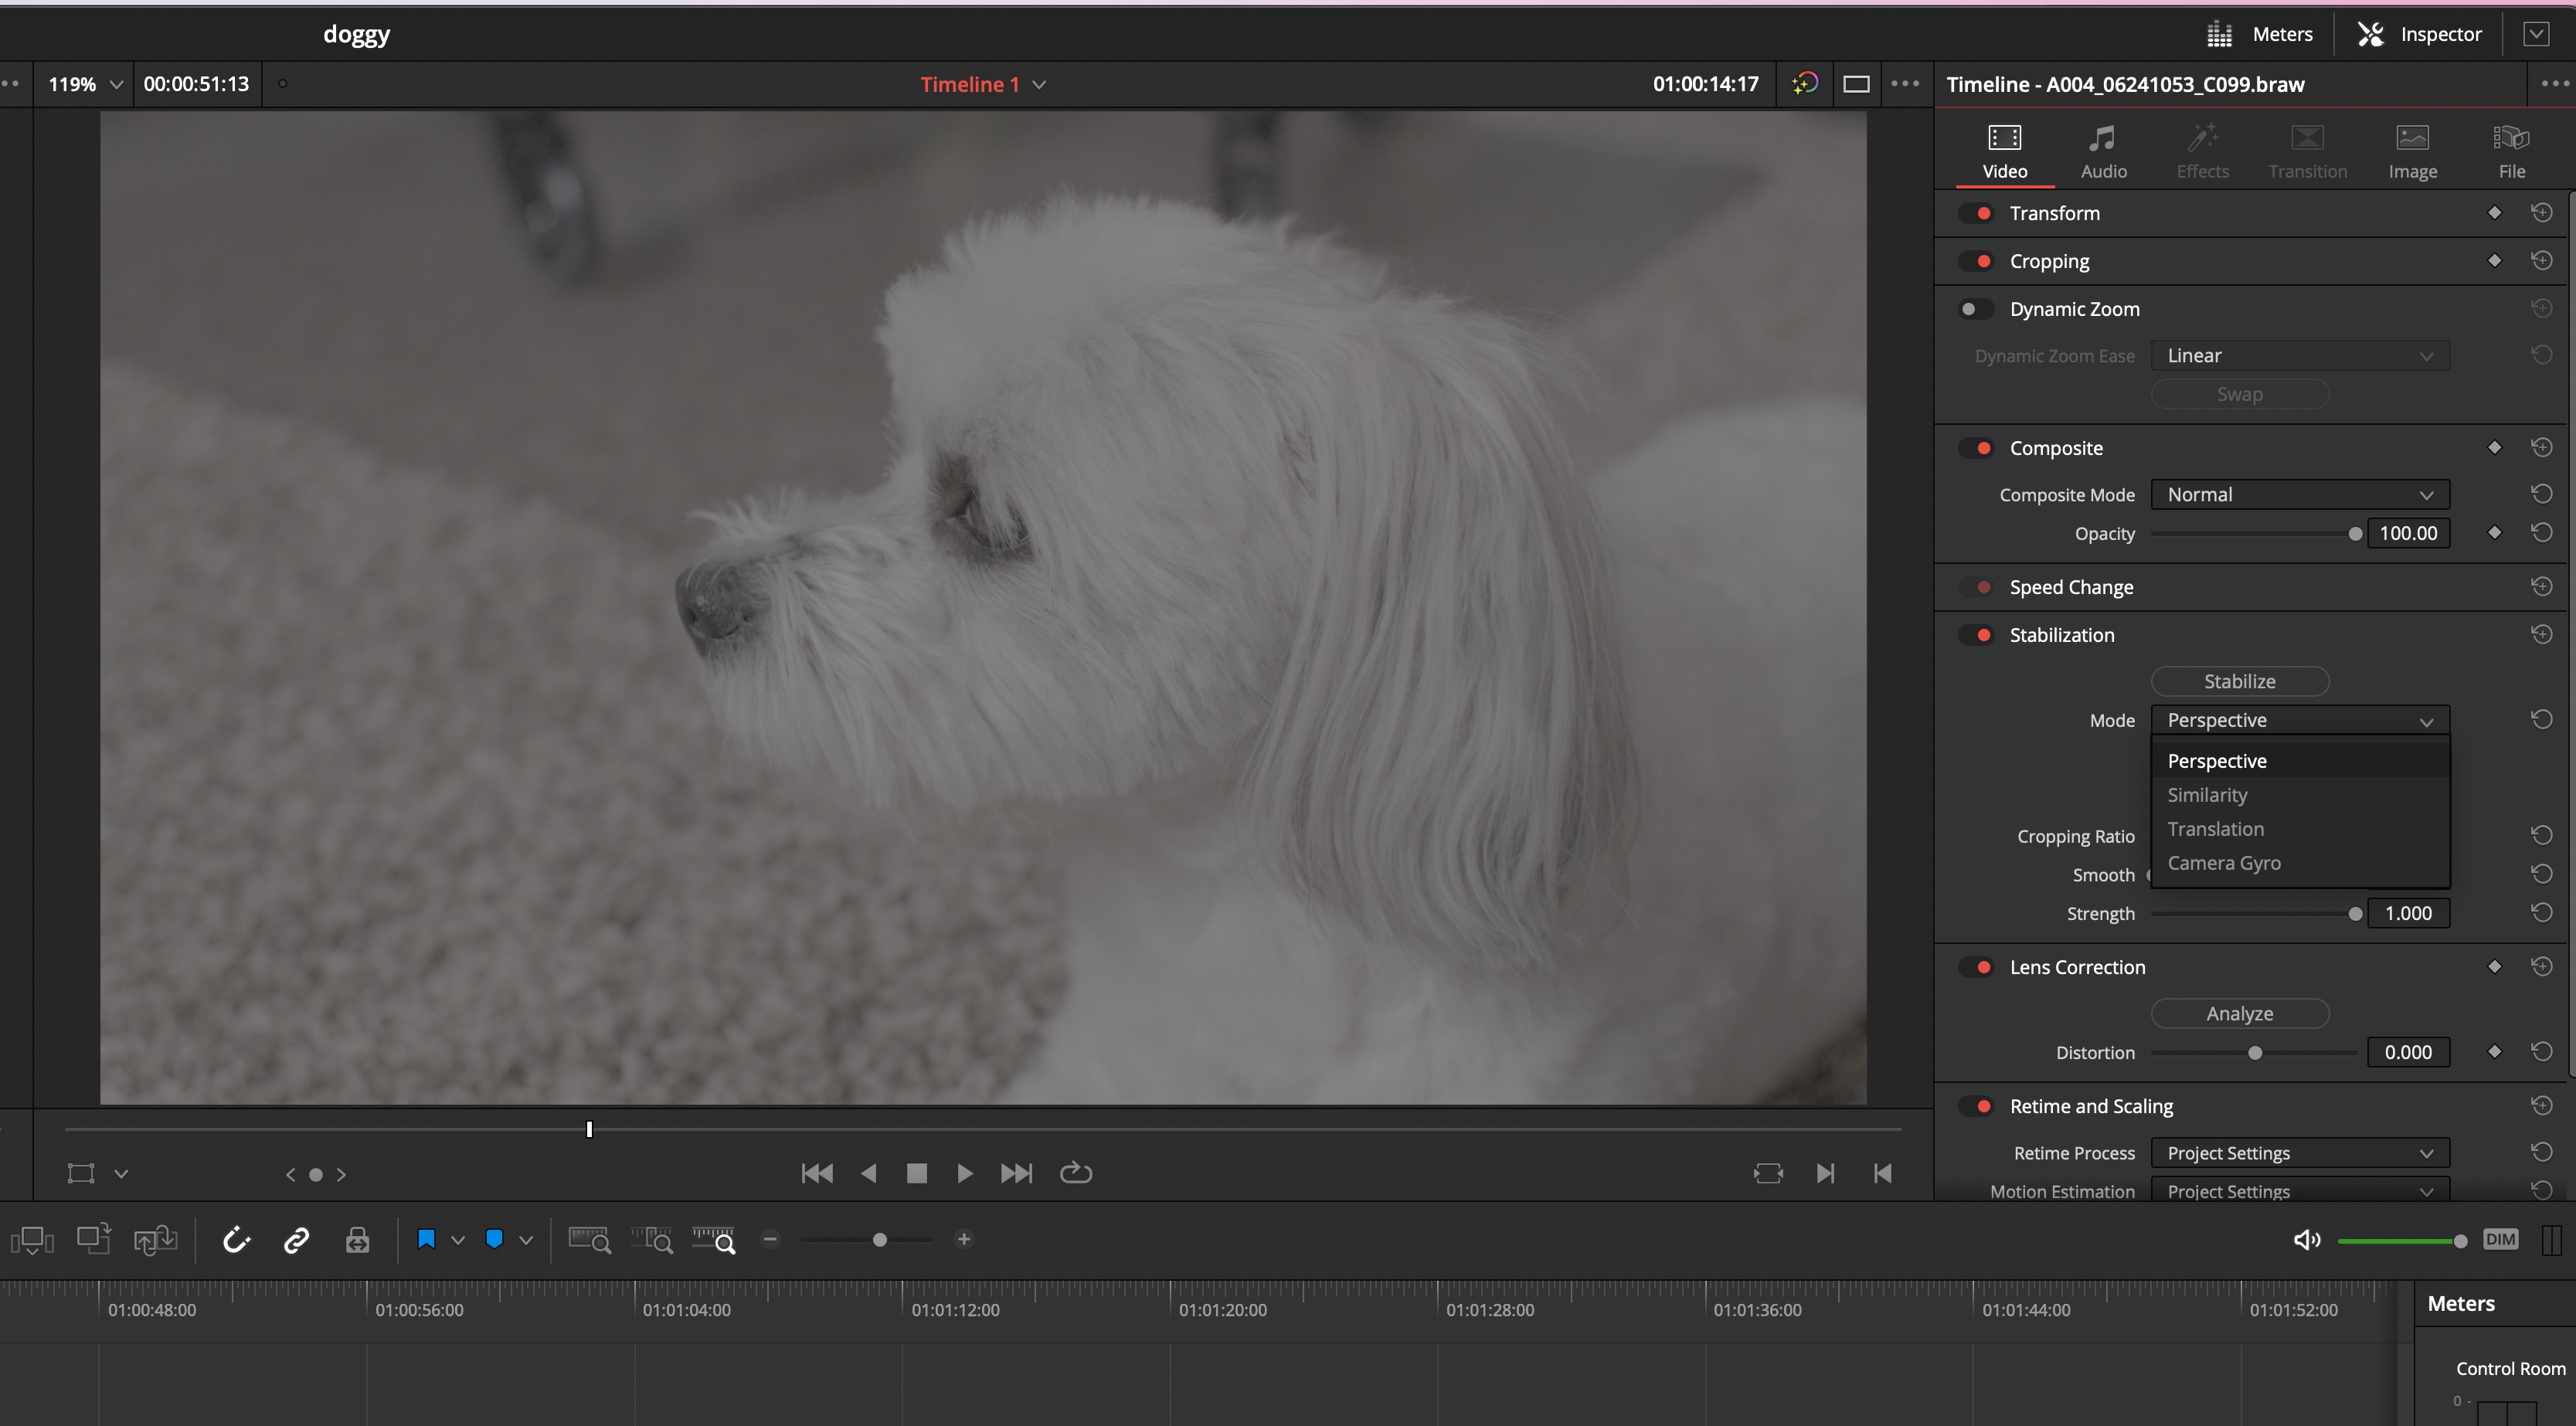
Task: Reset the Stabilization section
Action: [x=2541, y=634]
